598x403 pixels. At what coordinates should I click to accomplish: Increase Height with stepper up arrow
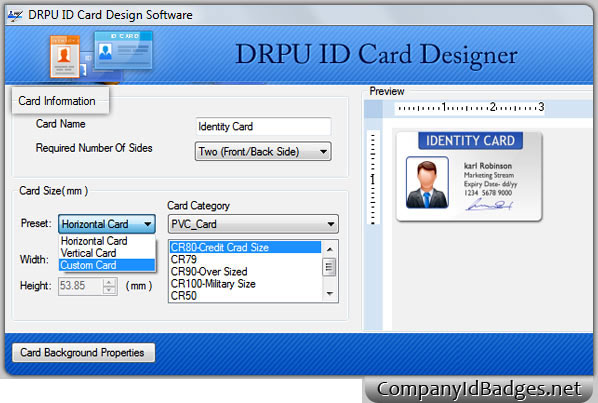(109, 283)
